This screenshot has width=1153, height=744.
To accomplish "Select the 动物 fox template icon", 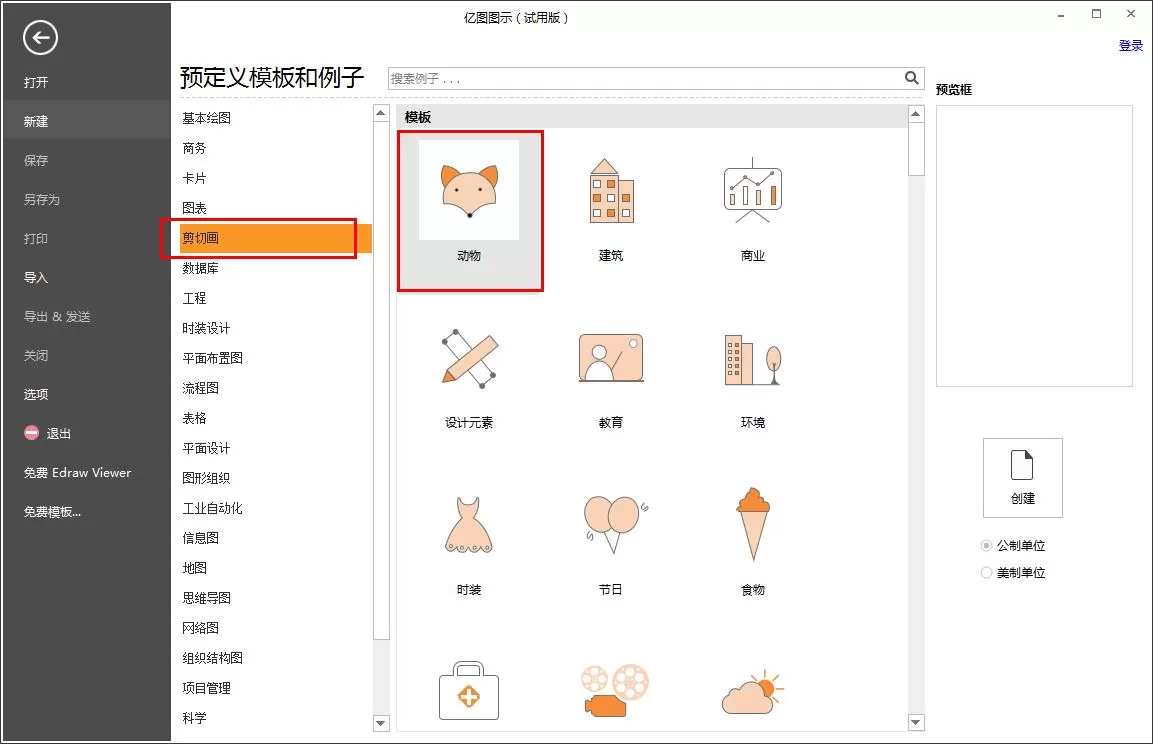I will click(469, 190).
